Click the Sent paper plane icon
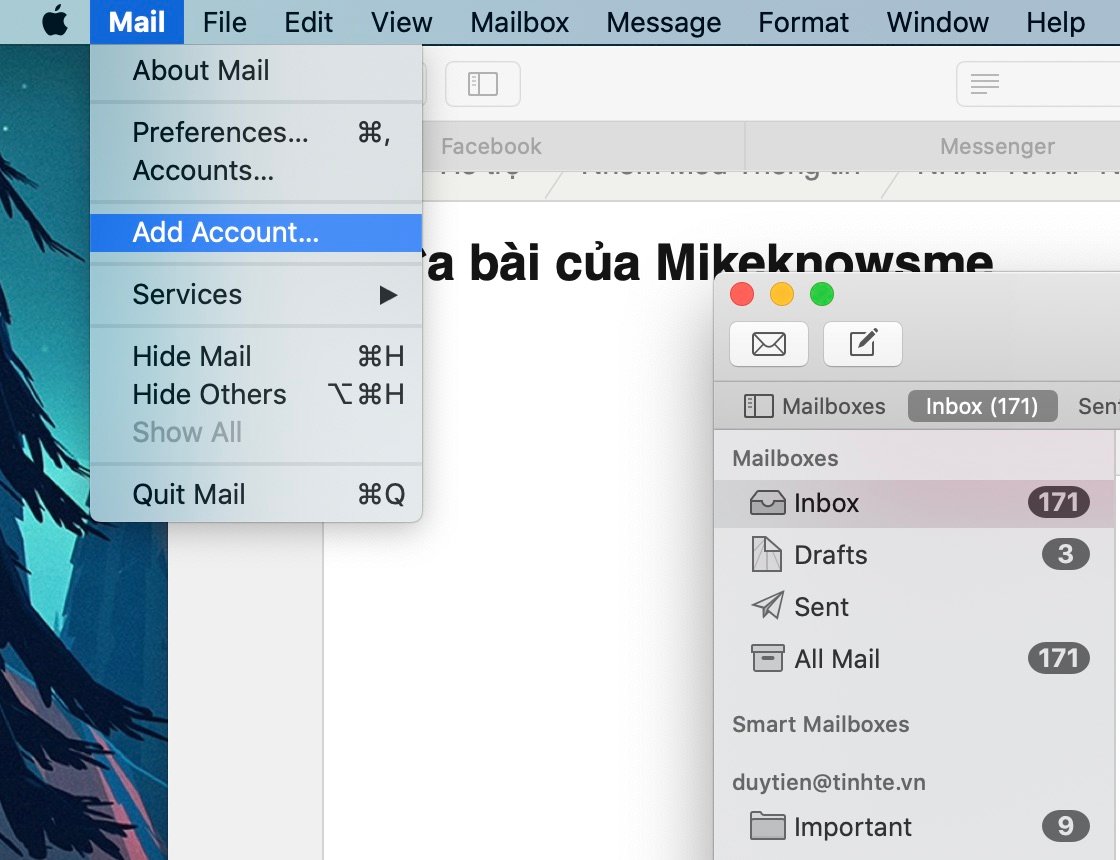Screen dimensions: 1120x860 pyautogui.click(x=768, y=606)
